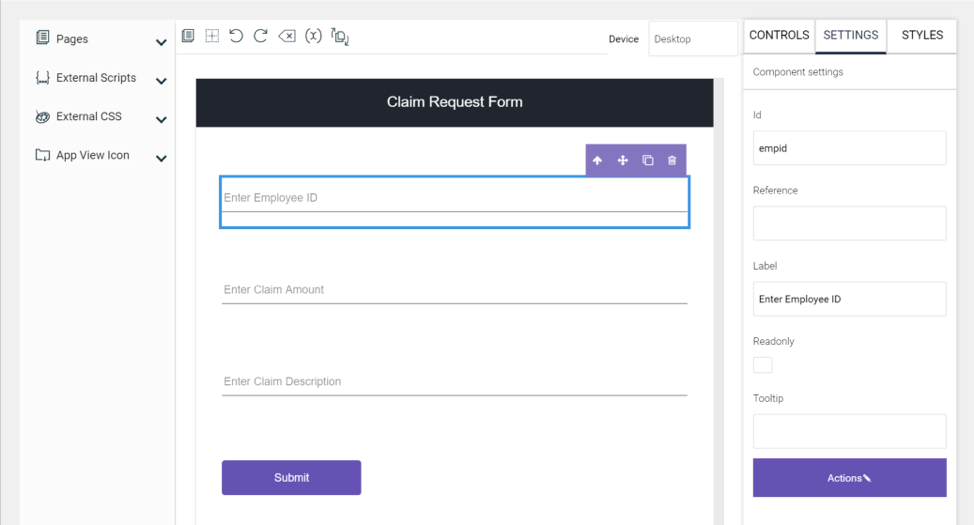
Task: Click the Submit button on form
Action: point(291,478)
